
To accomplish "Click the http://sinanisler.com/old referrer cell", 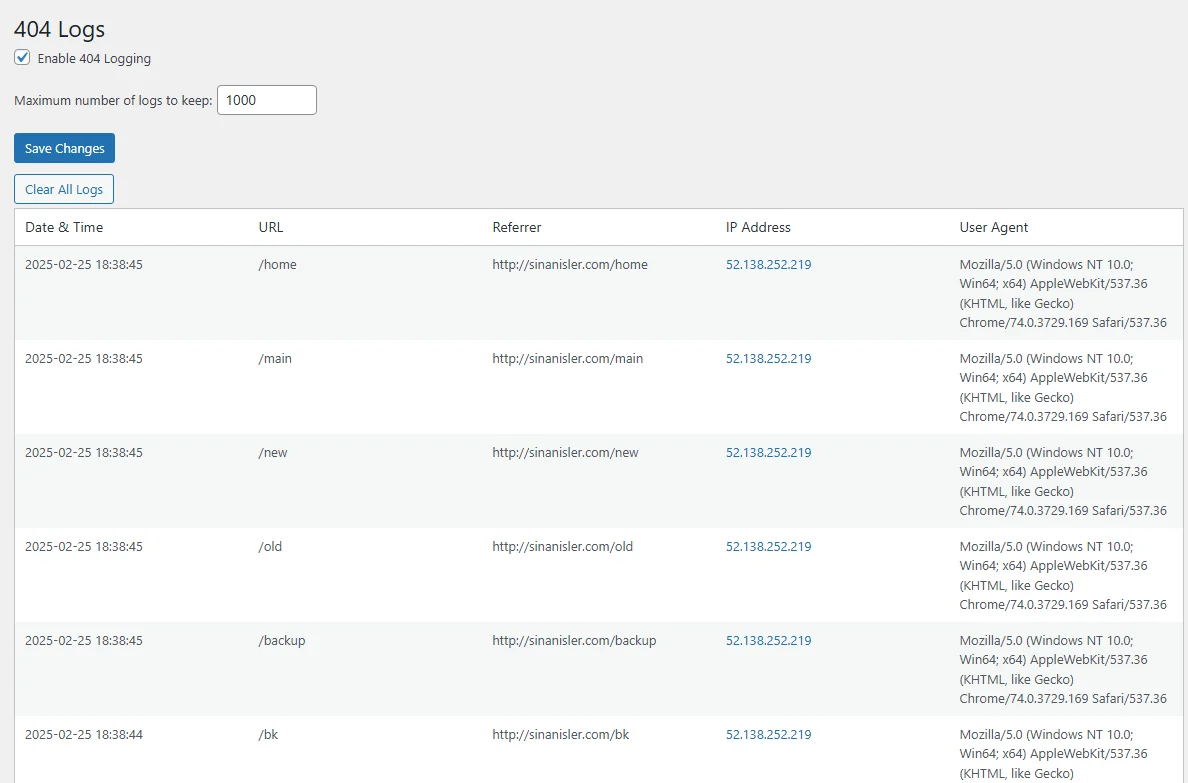I will [x=563, y=547].
